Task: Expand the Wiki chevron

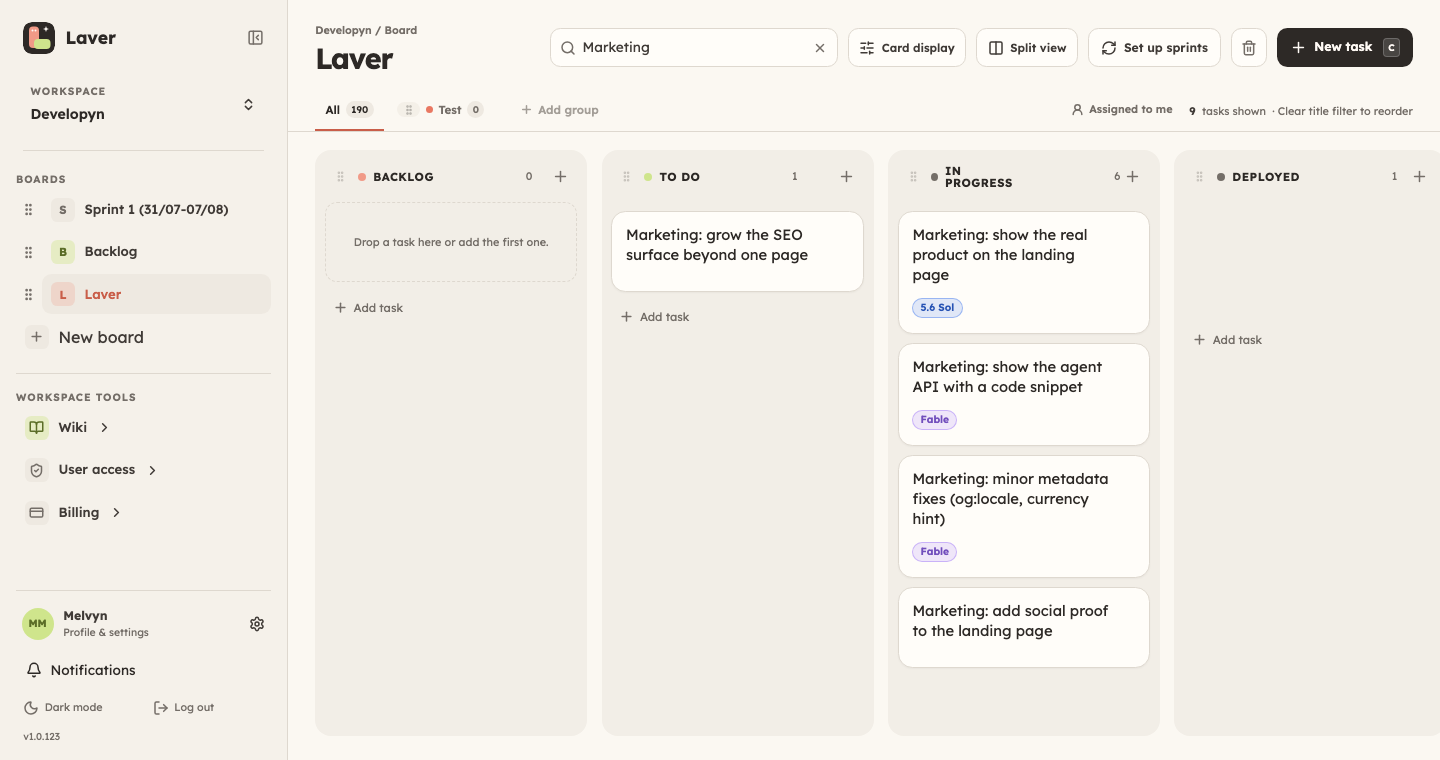Action: (x=104, y=427)
